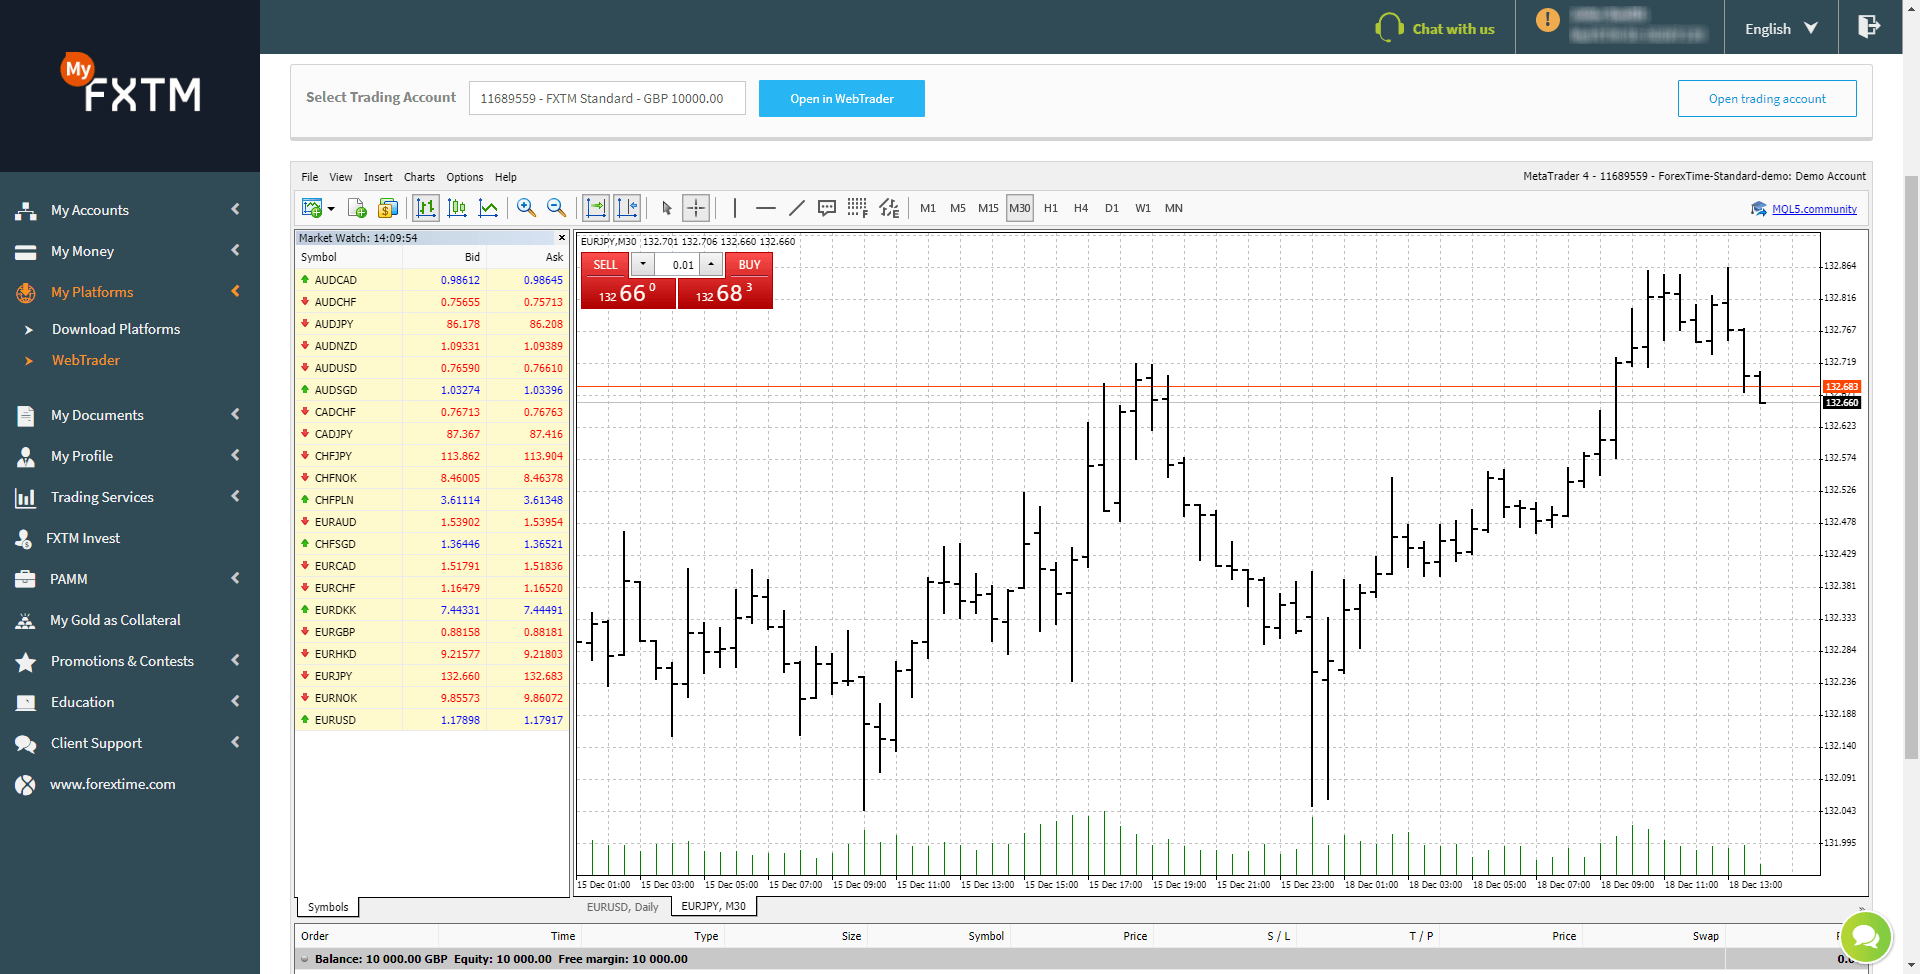
Task: Select the cursor pointer tool
Action: pyautogui.click(x=667, y=208)
